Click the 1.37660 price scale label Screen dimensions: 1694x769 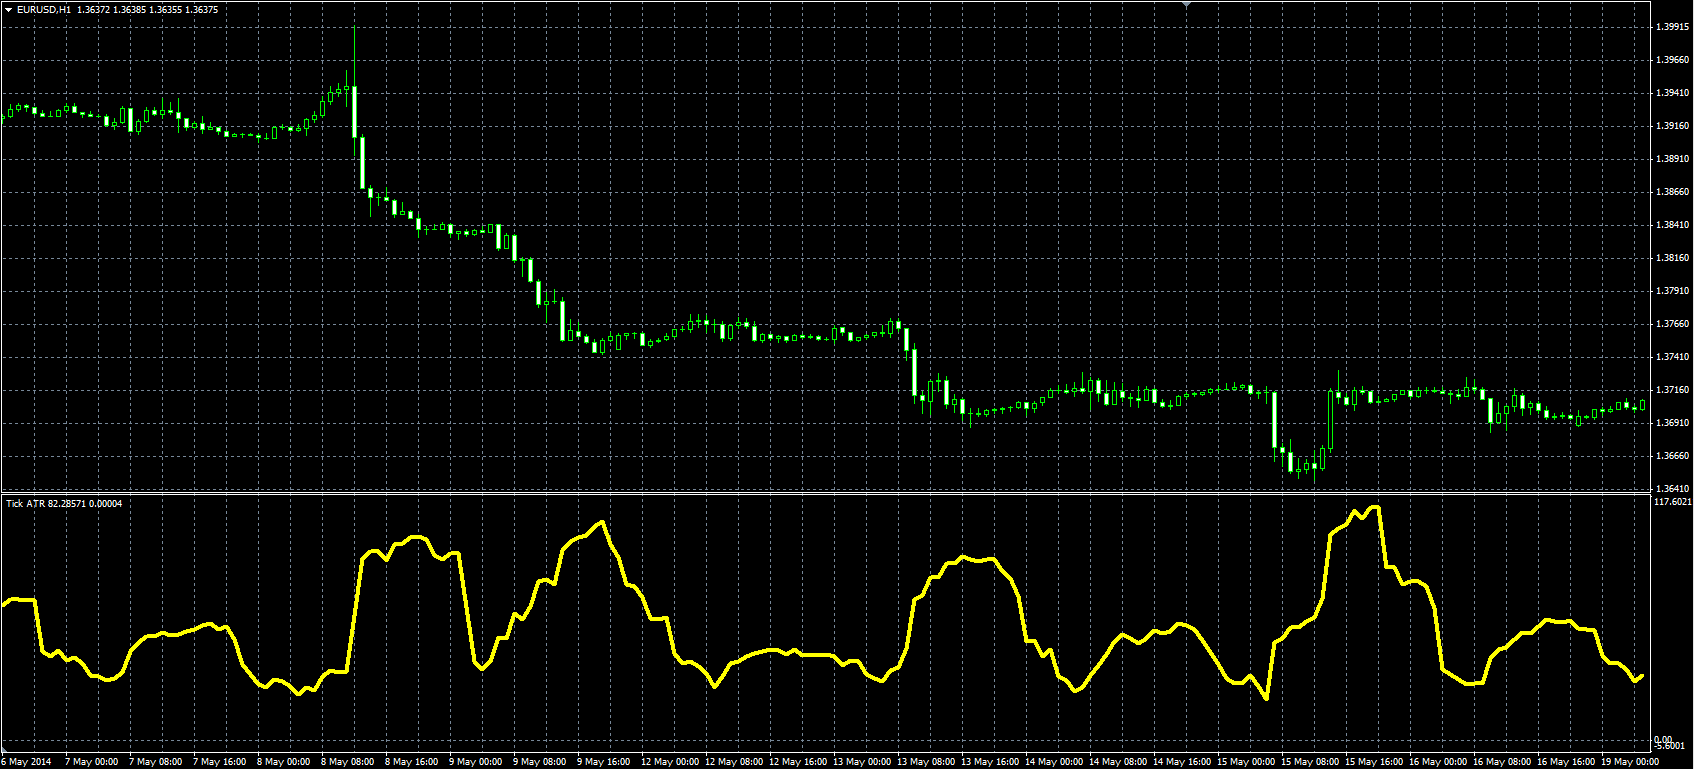point(1672,324)
